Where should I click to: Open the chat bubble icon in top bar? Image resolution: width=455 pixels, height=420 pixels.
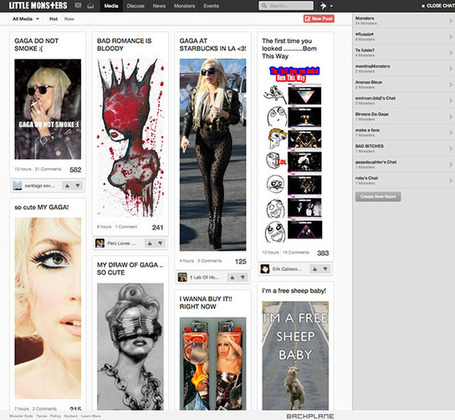tap(78, 6)
